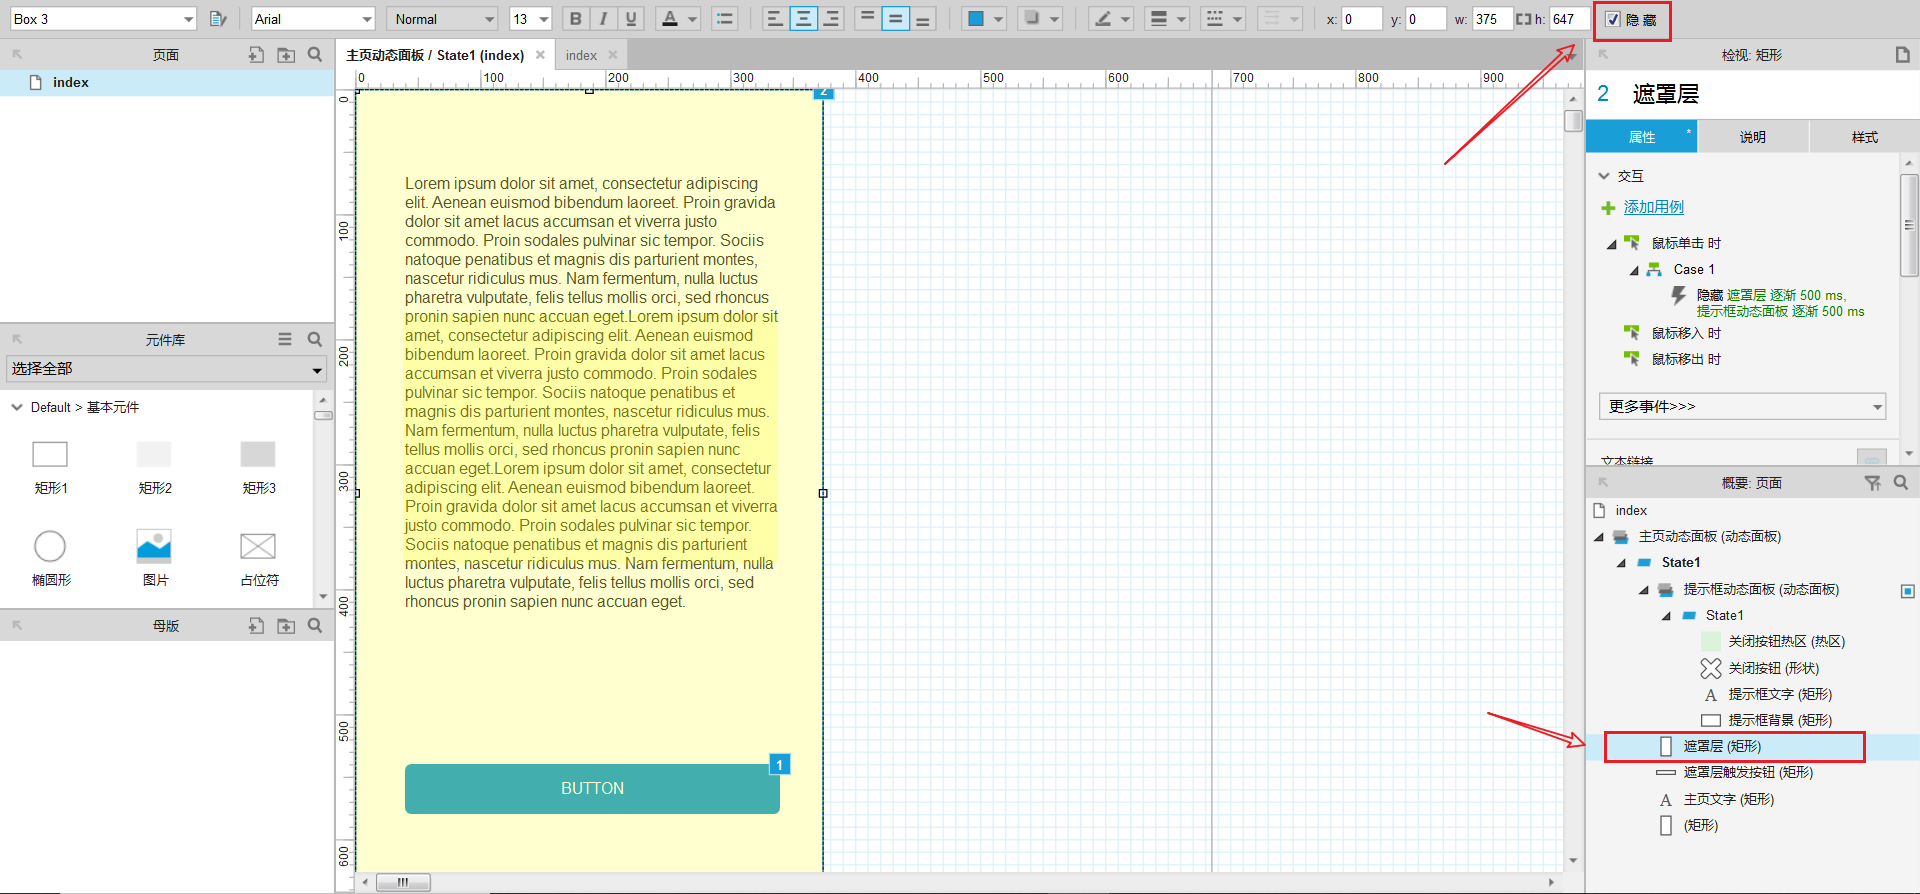Collapse 提示框动态面板 in outline tree

[1643, 590]
